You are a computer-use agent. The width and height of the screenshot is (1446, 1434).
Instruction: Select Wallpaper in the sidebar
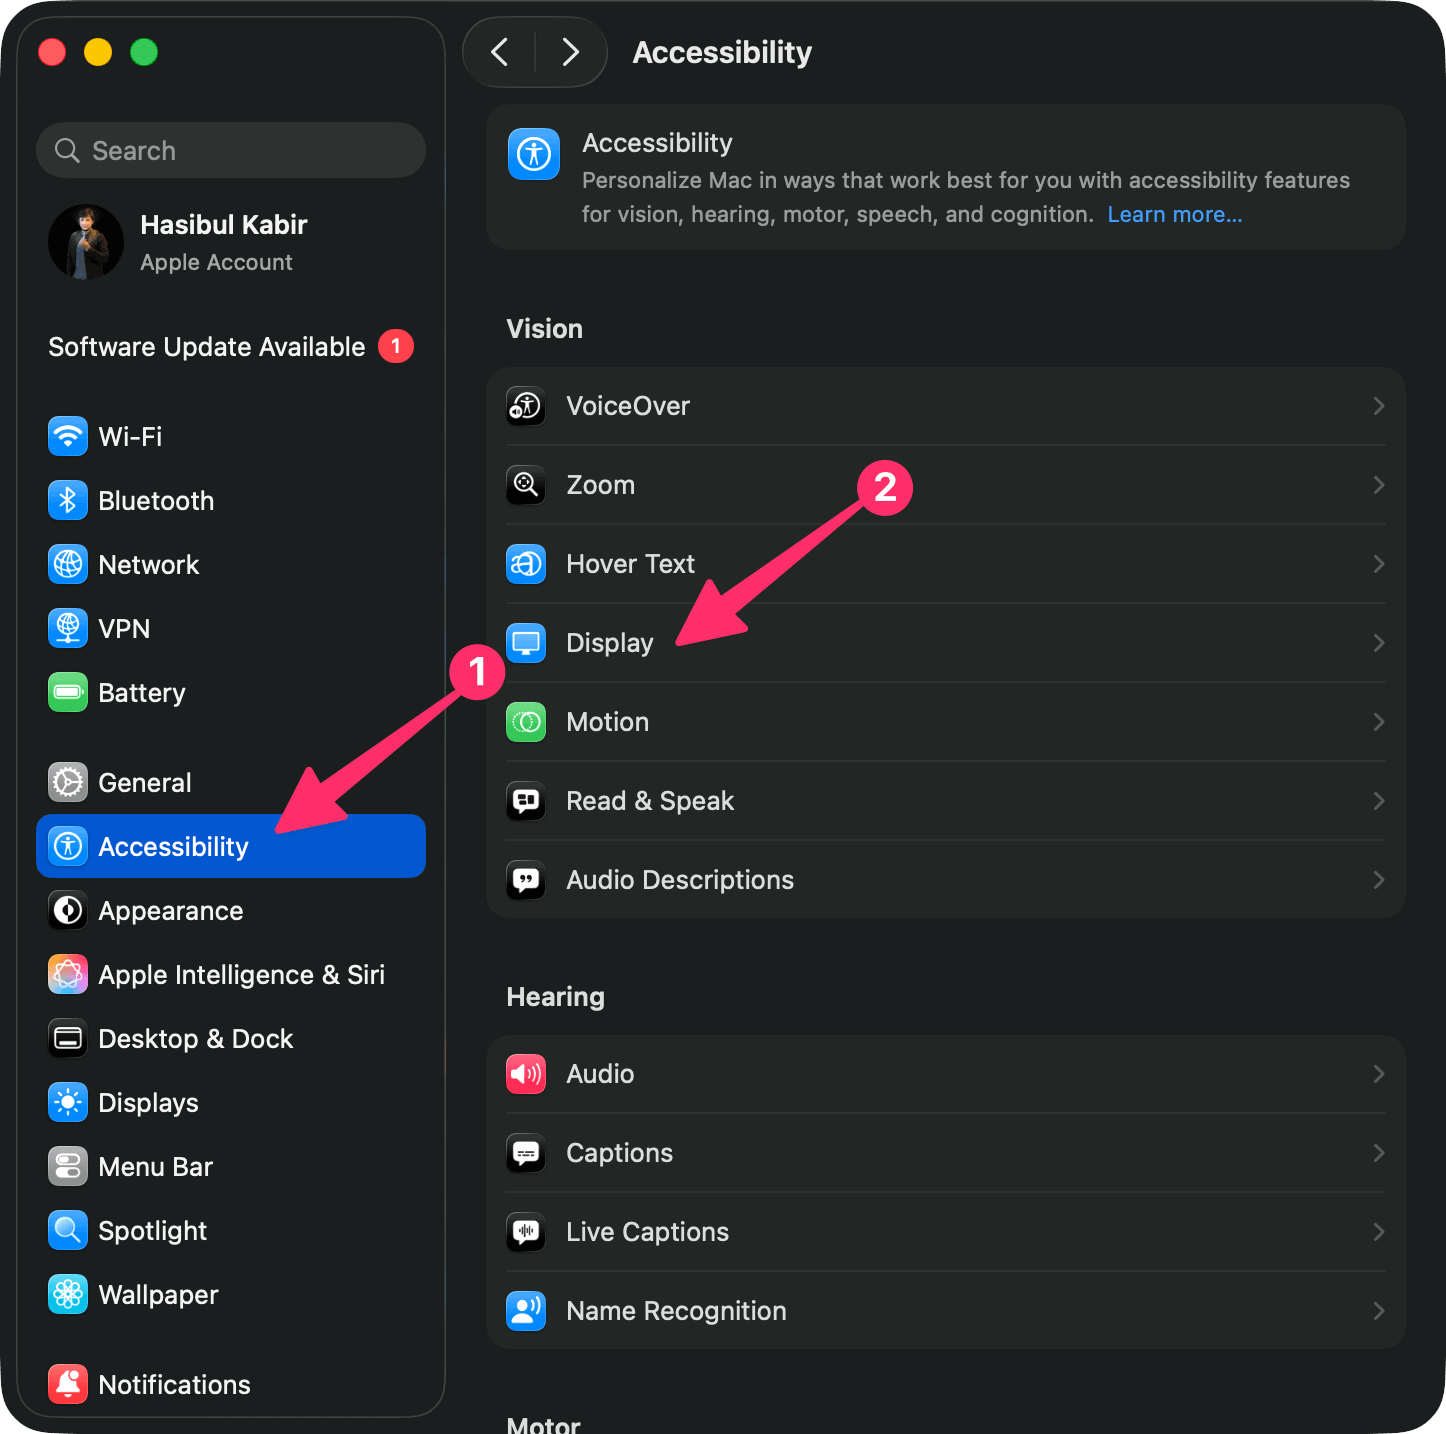[231, 1294]
